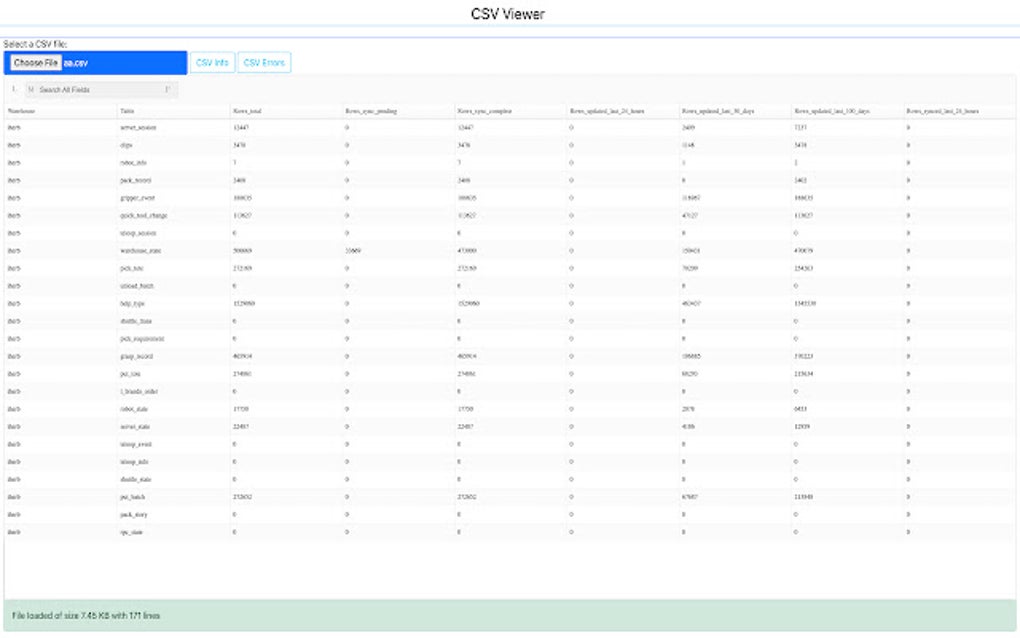
Task: Click inside the Search All Fields input
Action: point(100,90)
